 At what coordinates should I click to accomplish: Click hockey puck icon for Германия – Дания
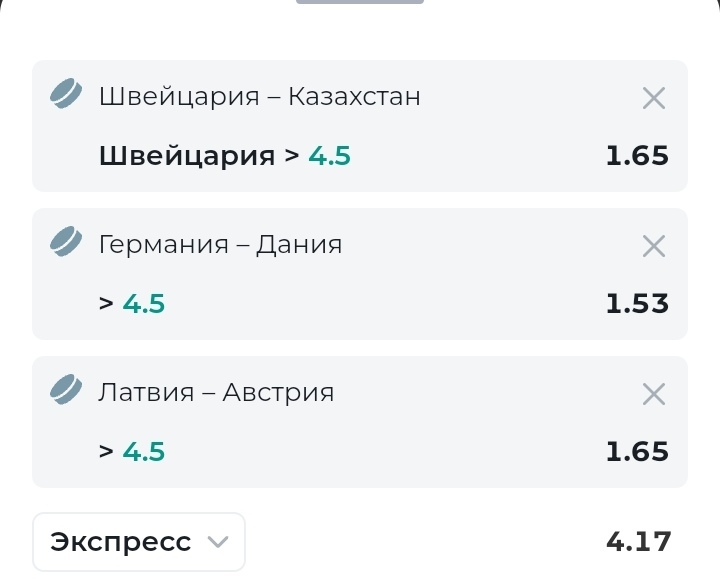point(66,241)
